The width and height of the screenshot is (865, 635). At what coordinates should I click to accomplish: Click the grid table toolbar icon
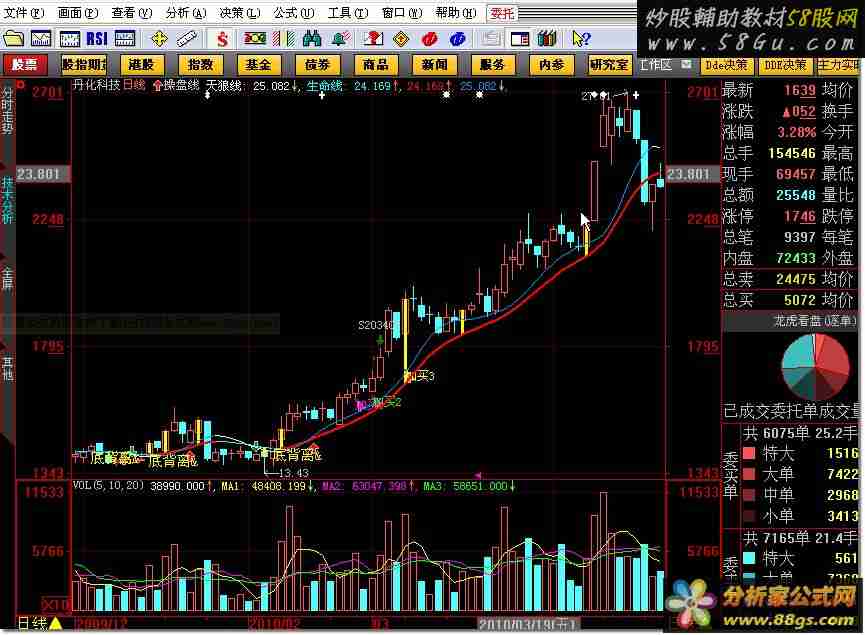[125, 39]
